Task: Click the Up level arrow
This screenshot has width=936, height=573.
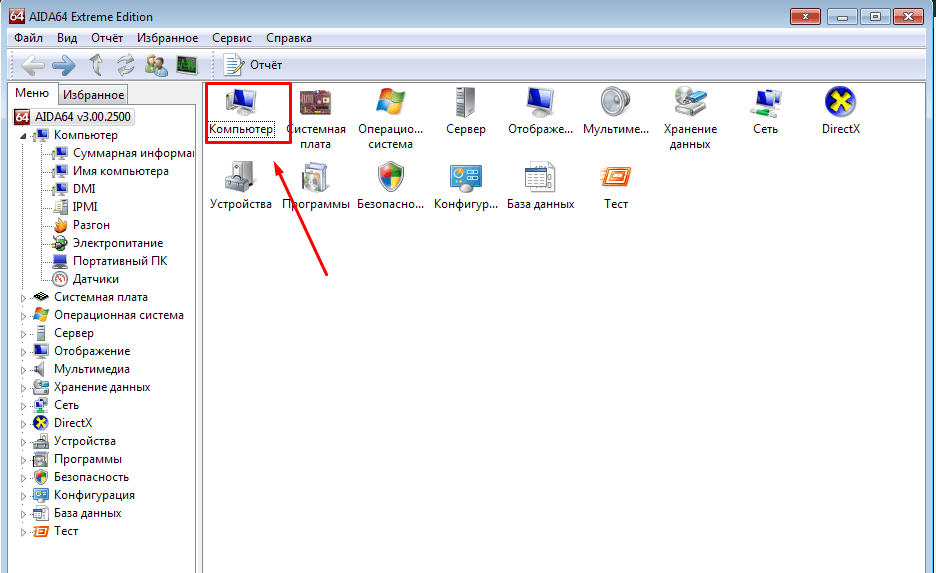Action: point(96,65)
